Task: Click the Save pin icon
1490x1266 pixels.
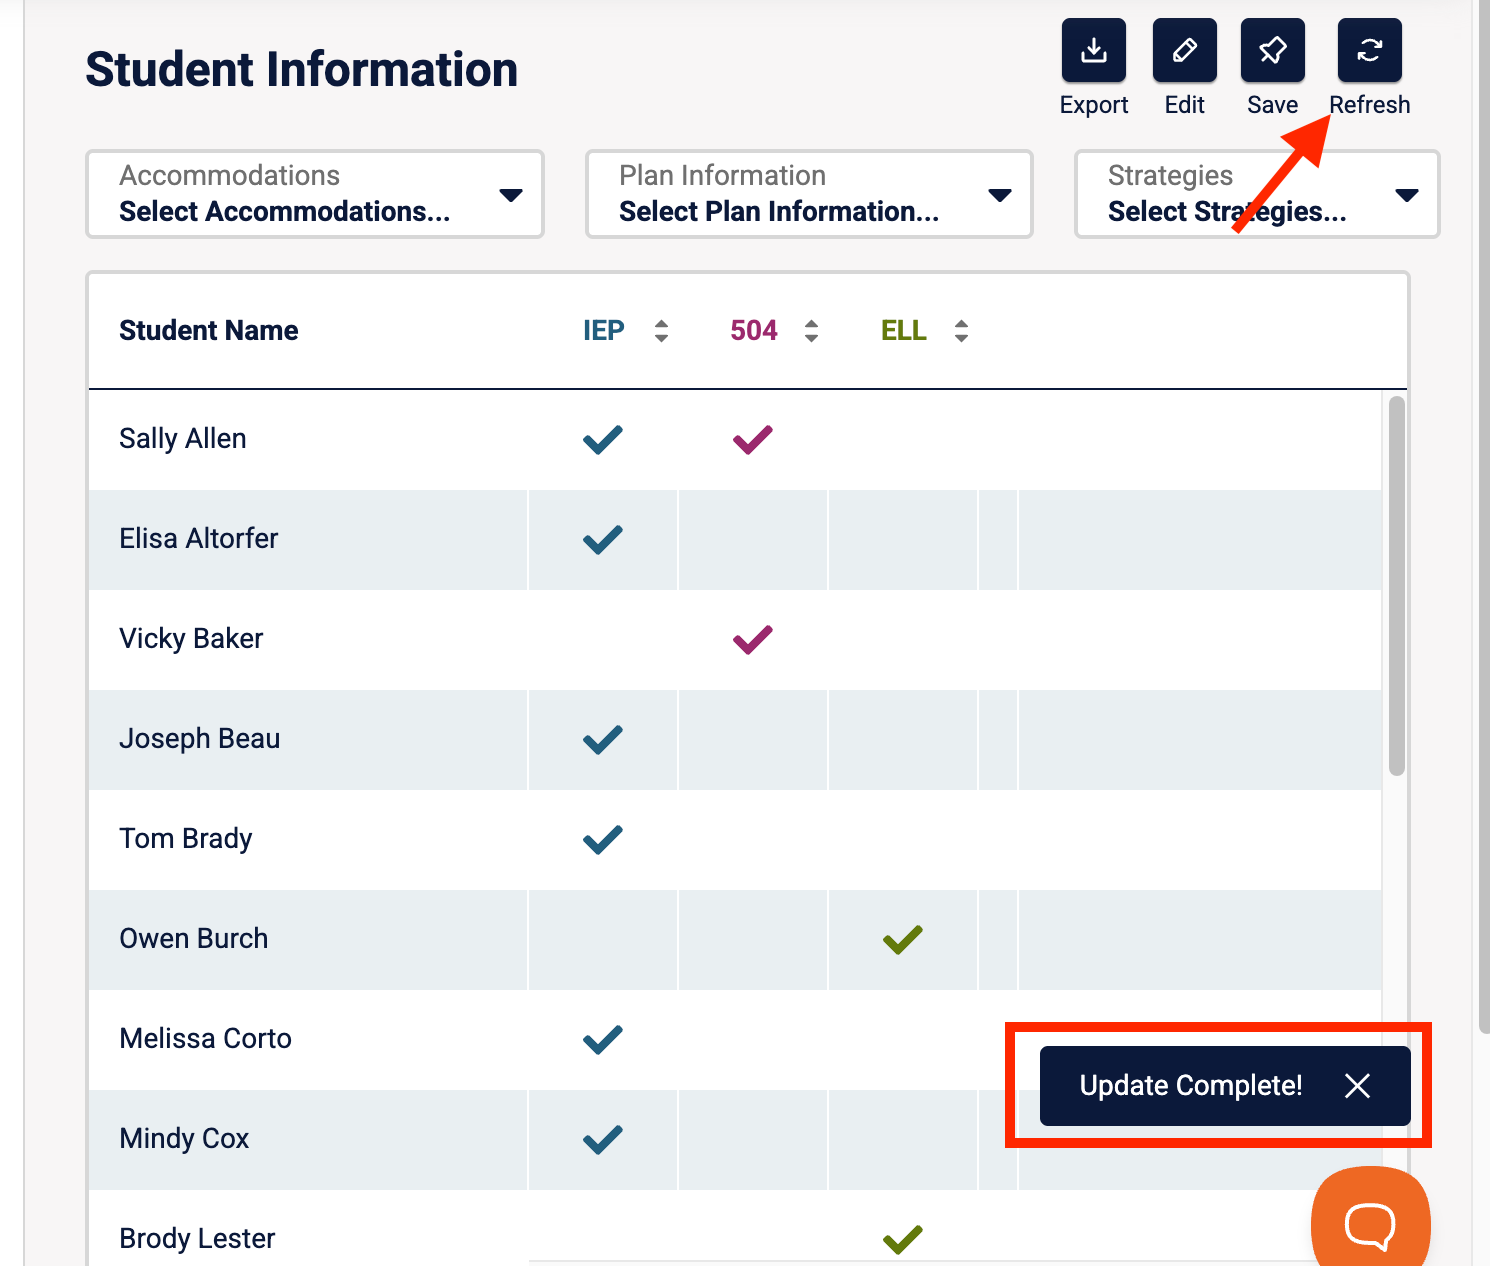Action: click(x=1273, y=50)
